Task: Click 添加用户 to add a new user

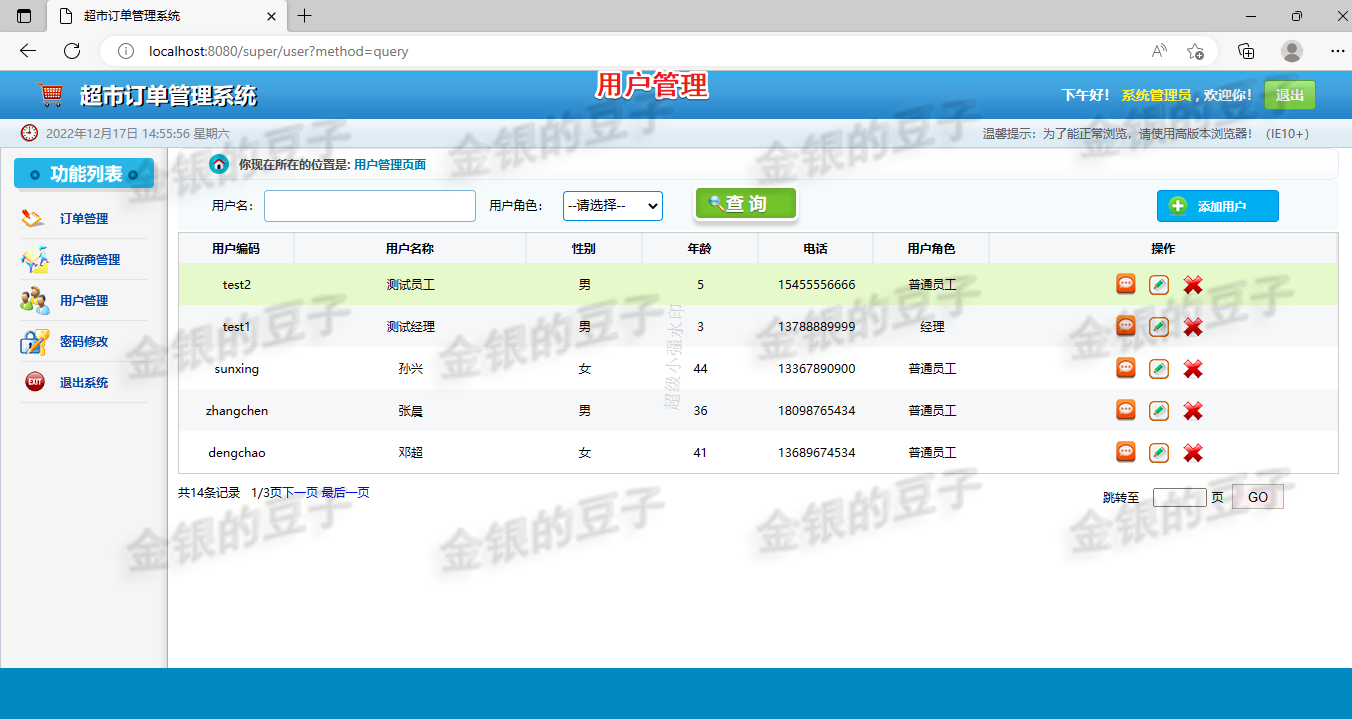Action: pyautogui.click(x=1217, y=206)
